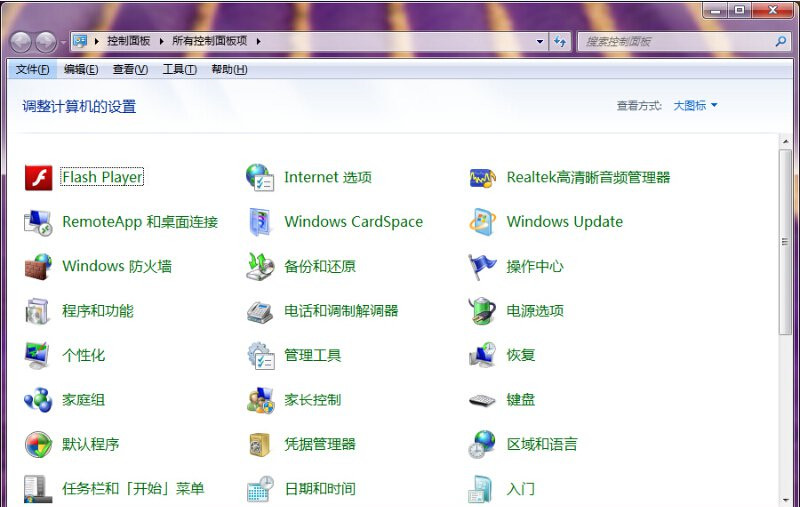Open the Internet 选项 link
Screen dimensions: 800x507
pyautogui.click(x=327, y=178)
